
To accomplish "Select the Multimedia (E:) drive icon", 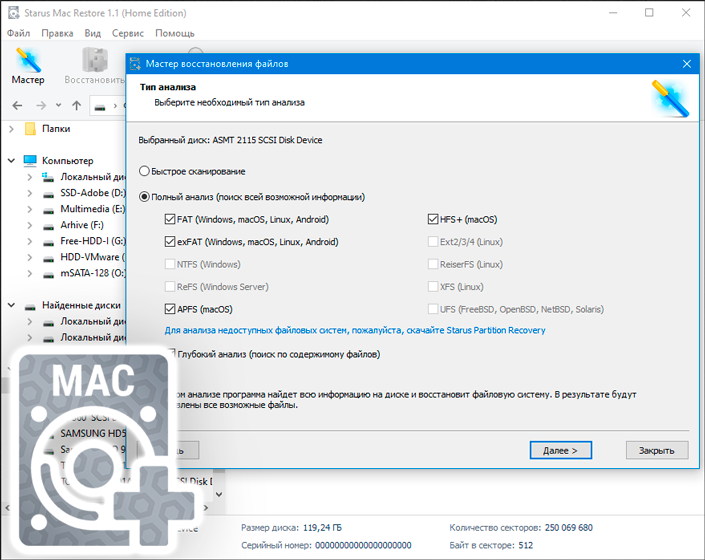I will [x=49, y=210].
